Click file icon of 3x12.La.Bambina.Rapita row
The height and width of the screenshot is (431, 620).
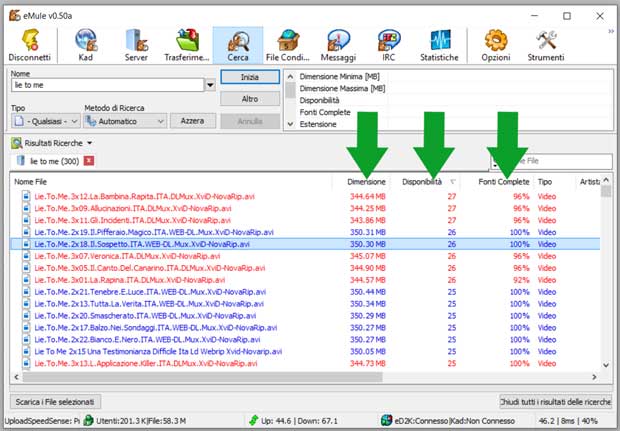click(x=26, y=197)
